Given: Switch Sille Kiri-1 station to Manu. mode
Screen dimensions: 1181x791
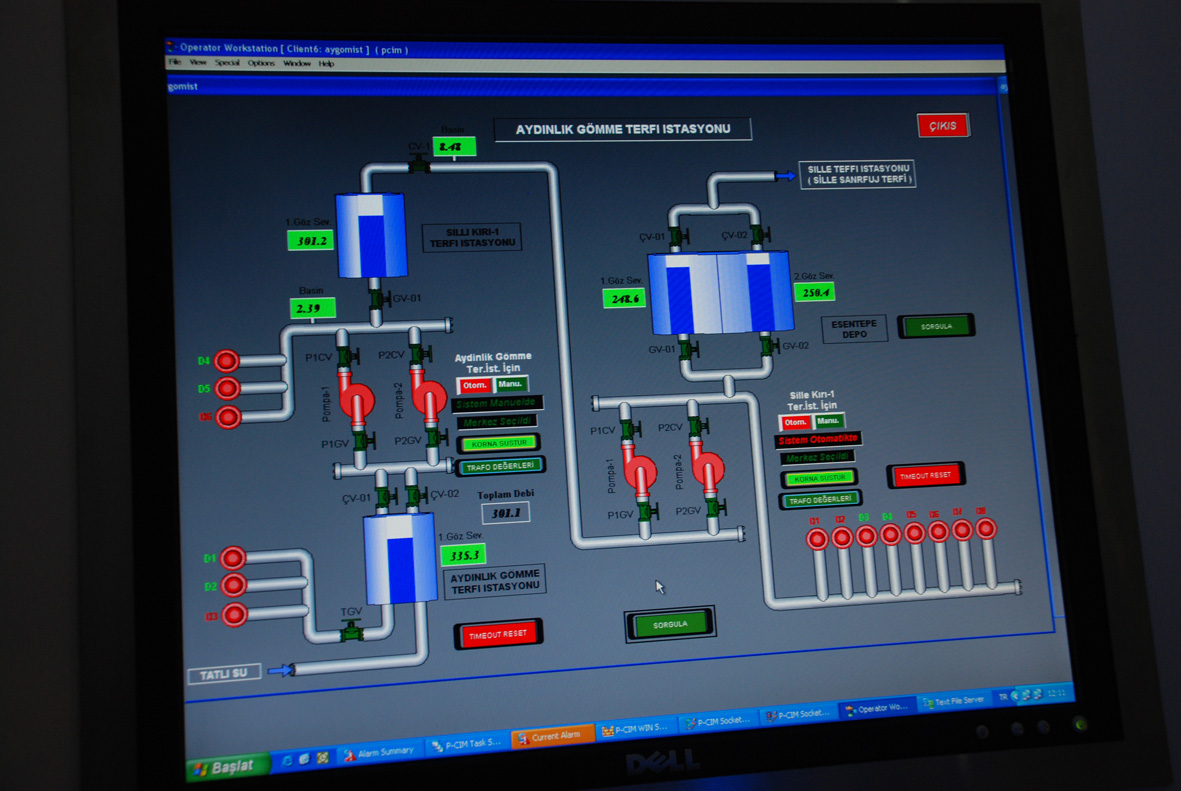Looking at the screenshot, I should click(x=828, y=421).
